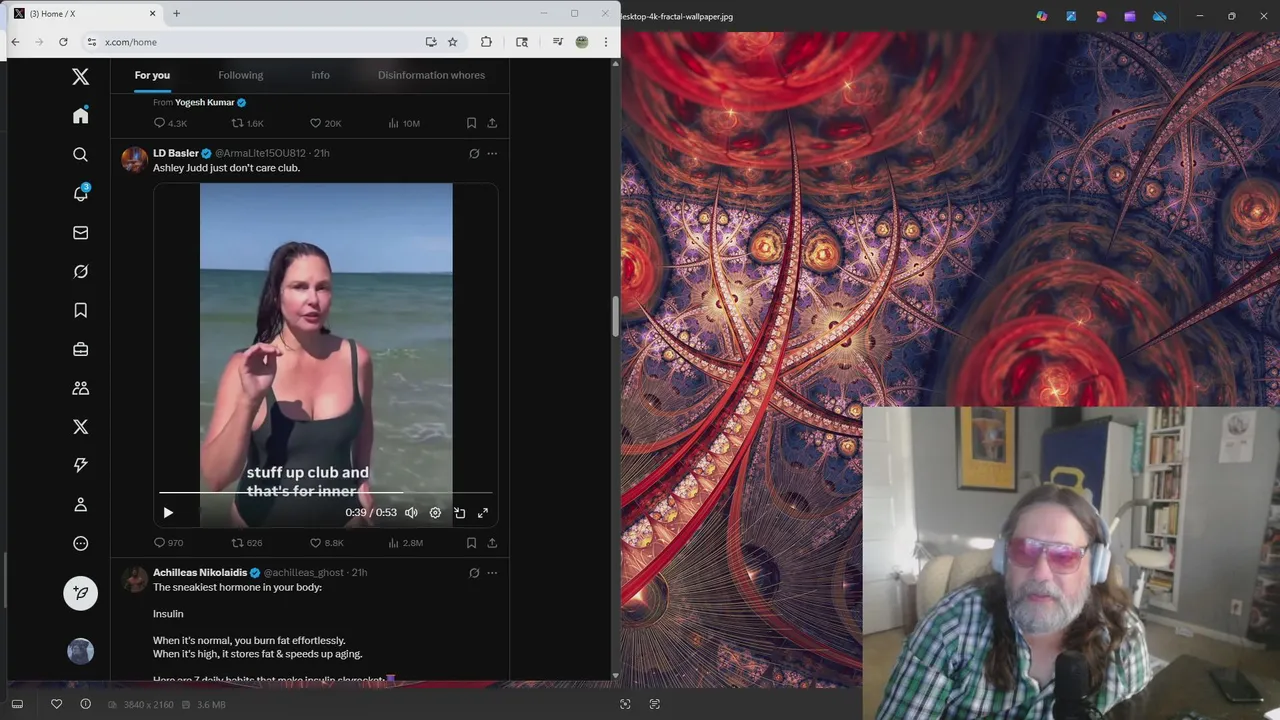Switch to the For you tab

coord(152,76)
